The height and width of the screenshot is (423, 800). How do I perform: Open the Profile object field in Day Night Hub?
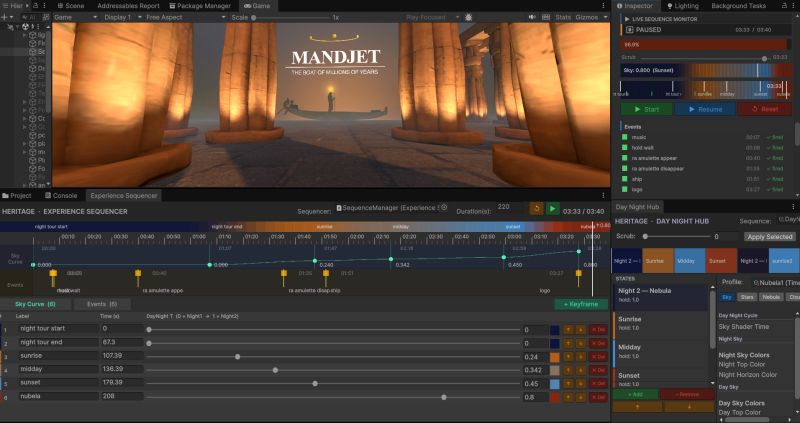[x=776, y=282]
